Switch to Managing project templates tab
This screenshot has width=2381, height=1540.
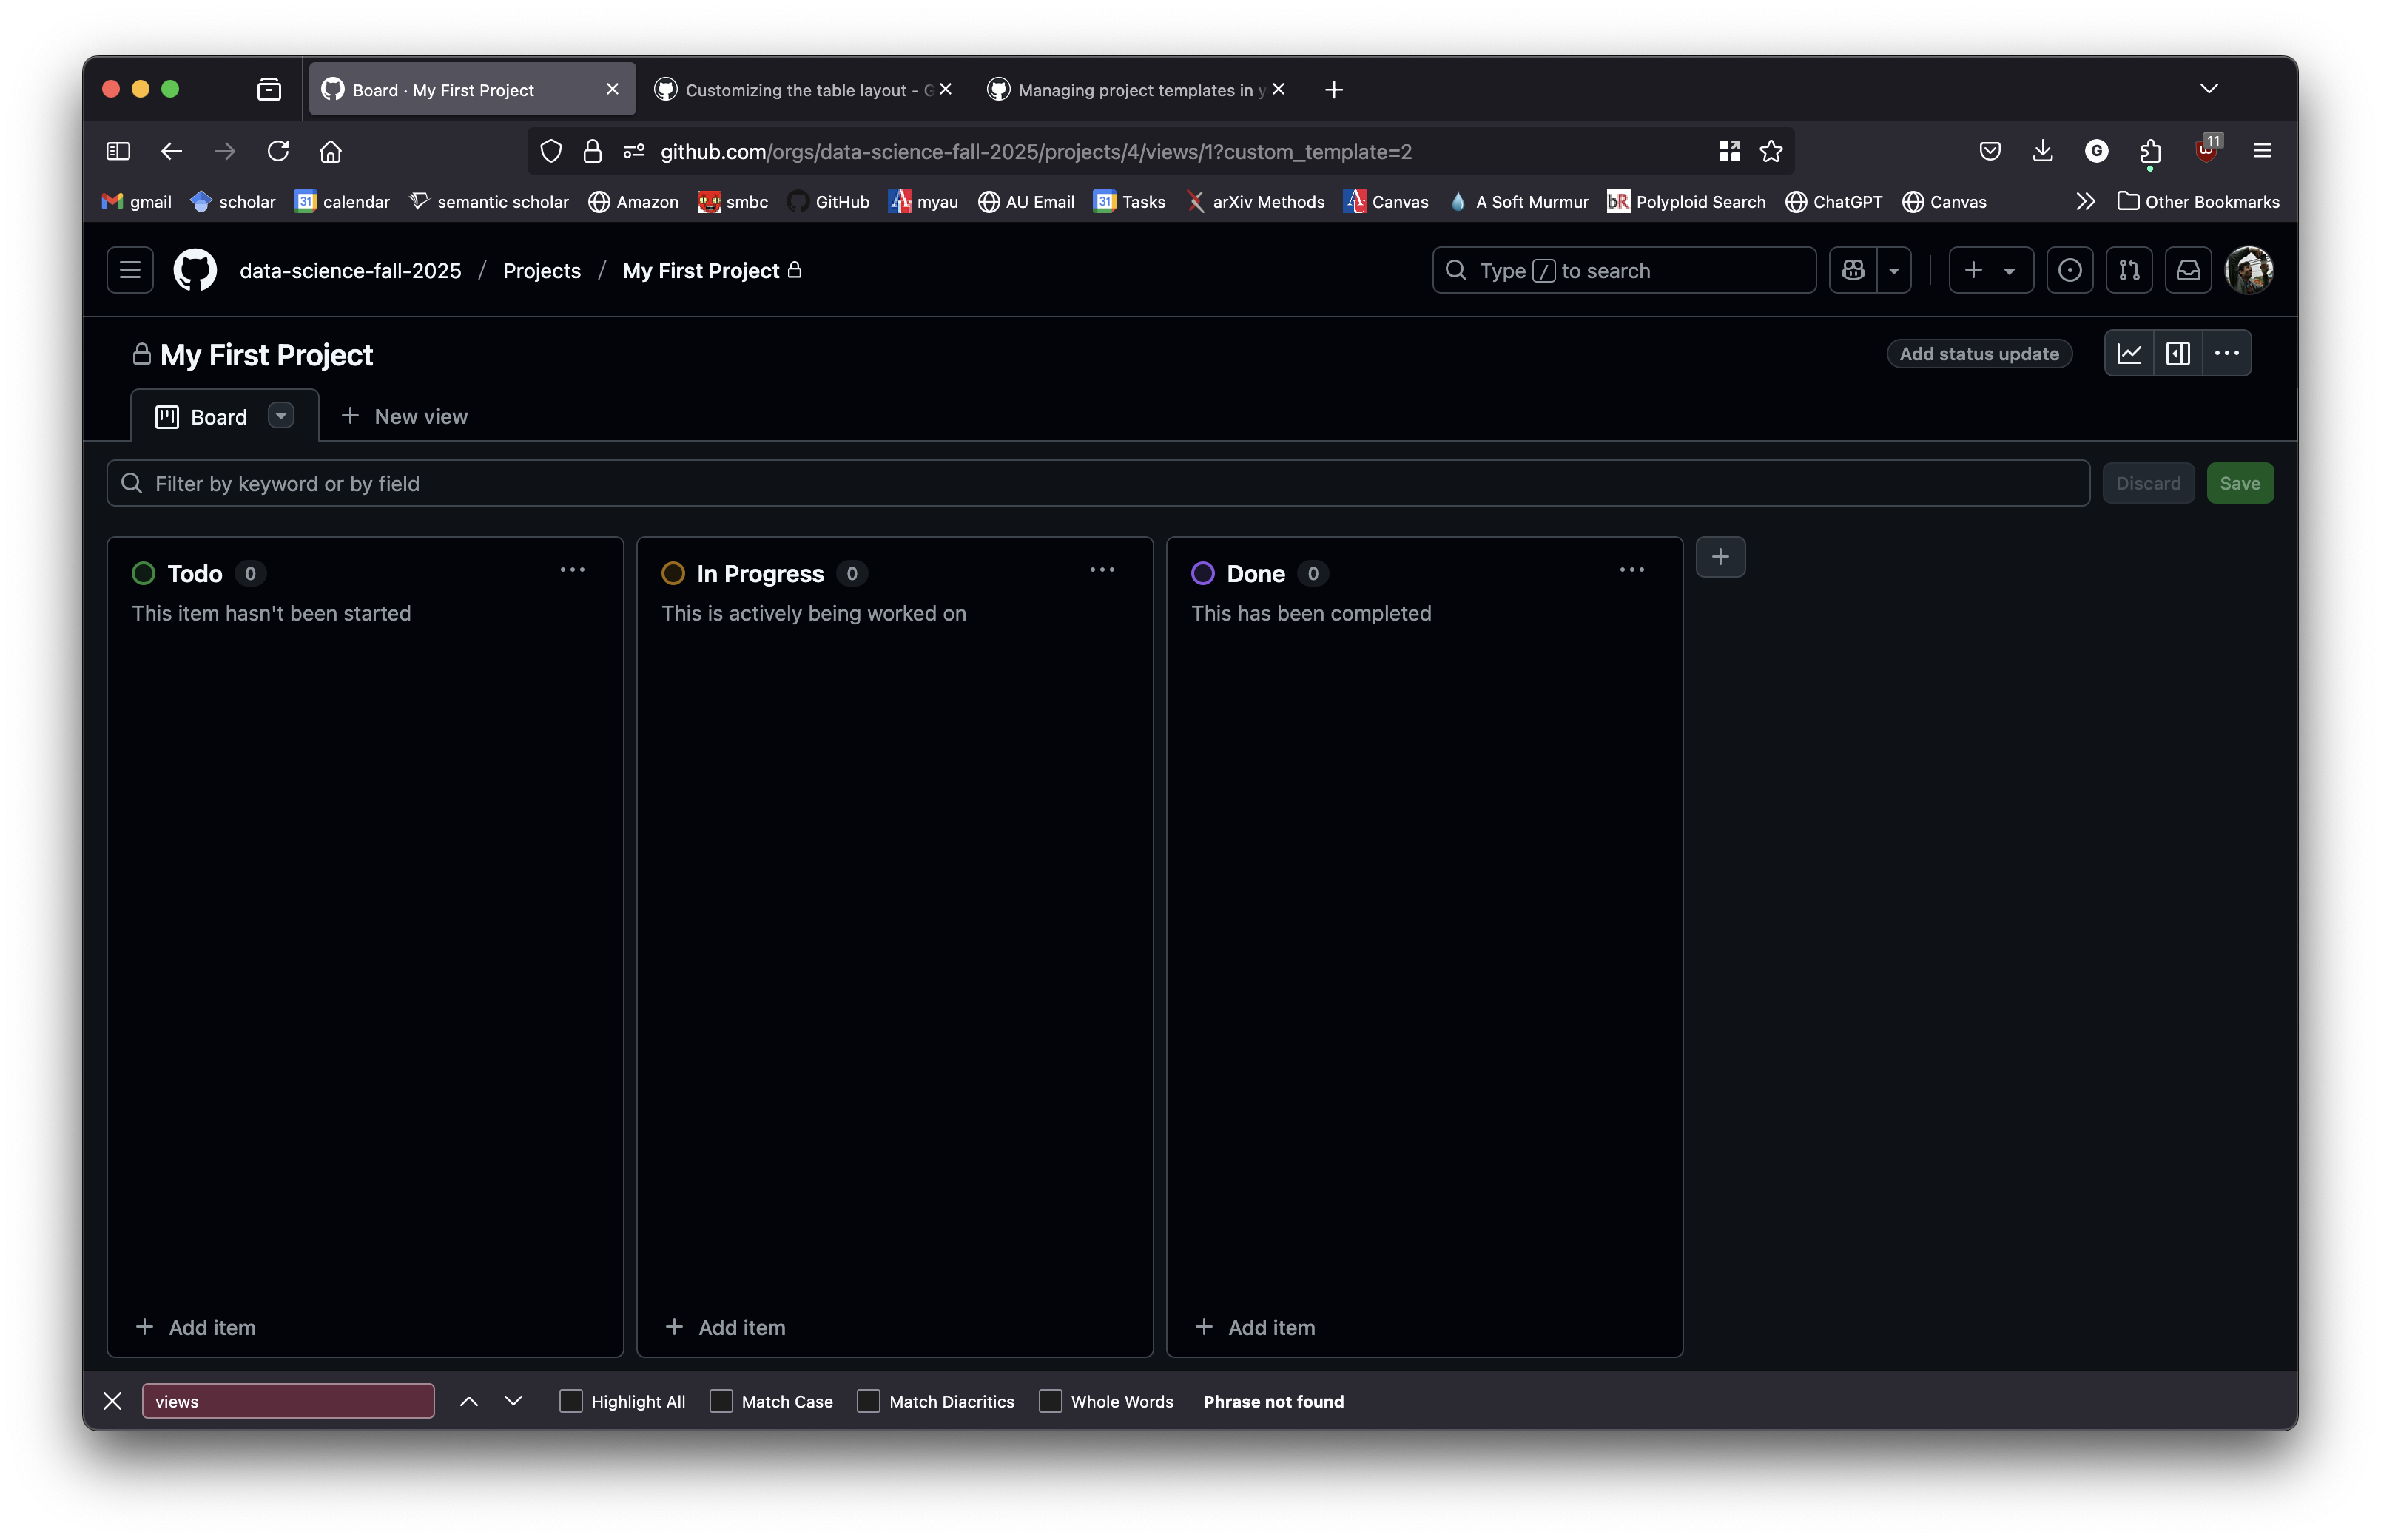point(1136,89)
